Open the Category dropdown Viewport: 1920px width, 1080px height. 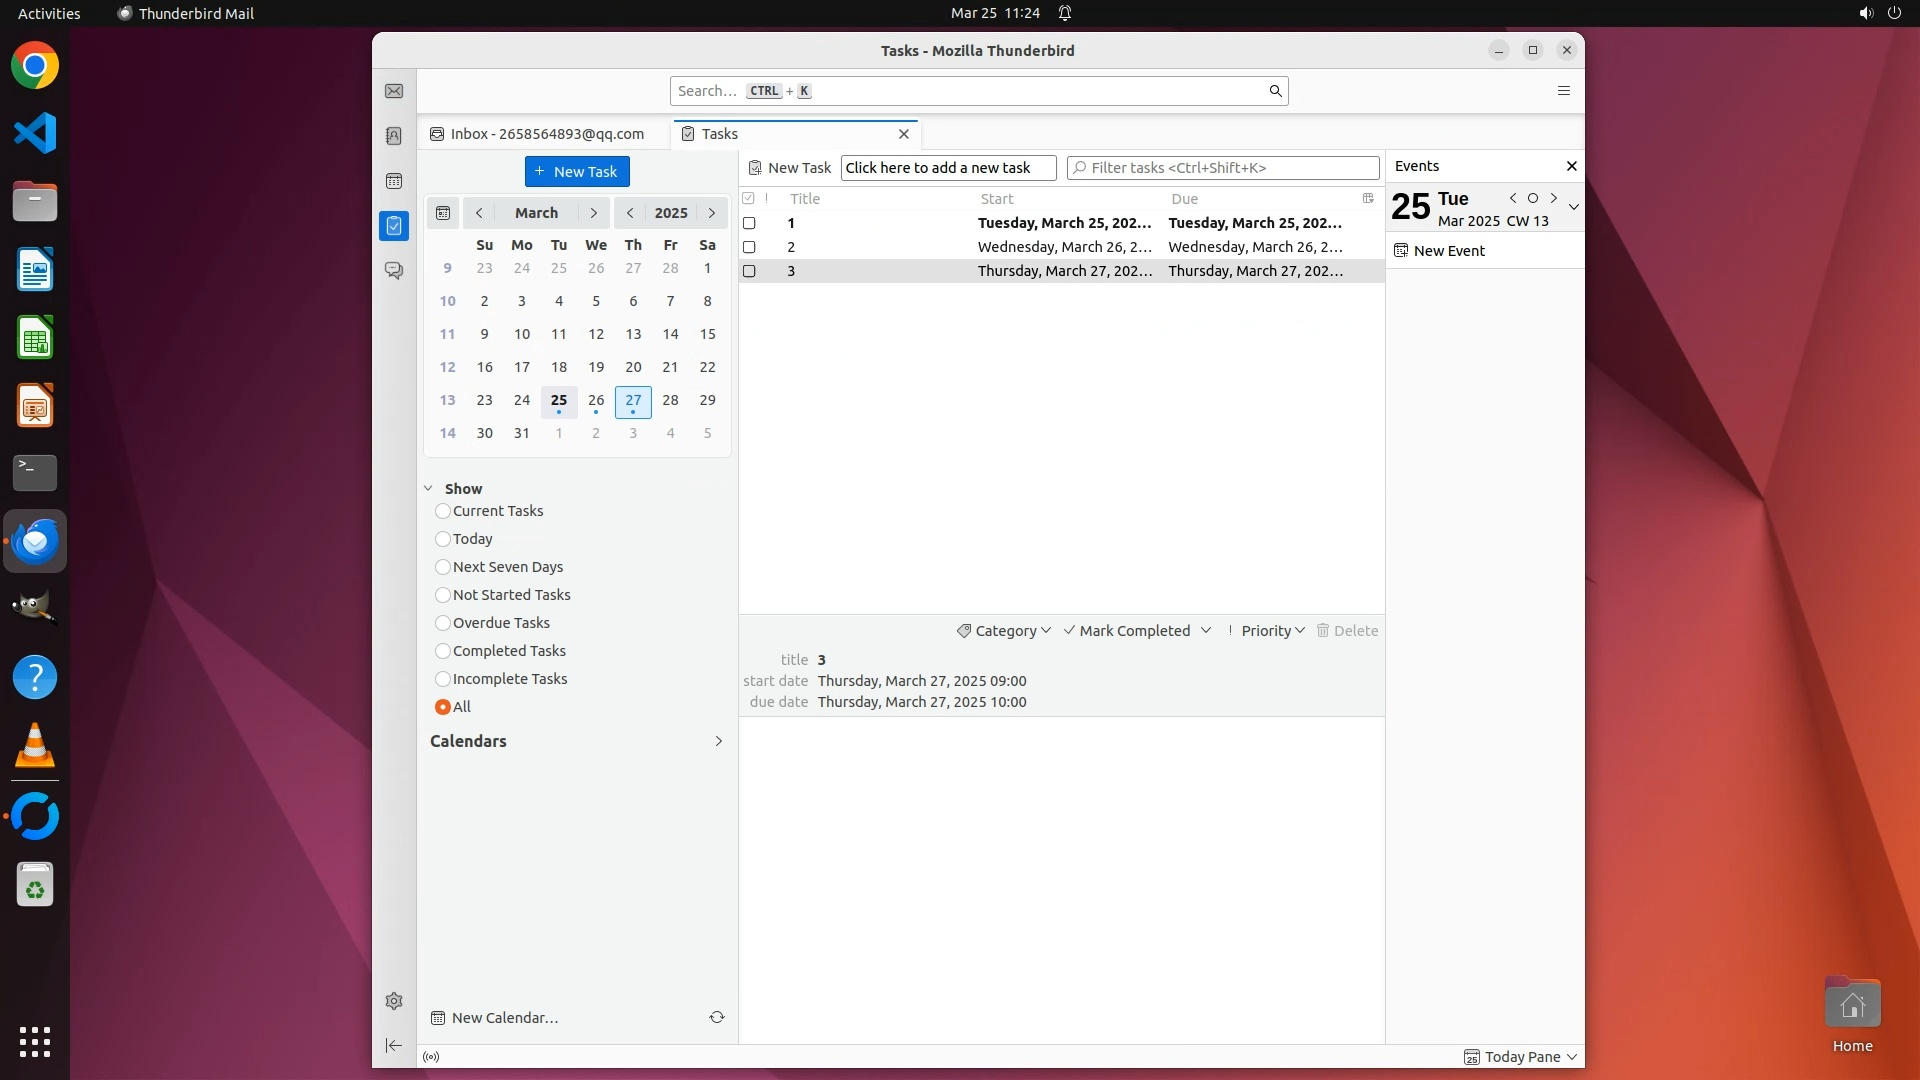(1004, 631)
